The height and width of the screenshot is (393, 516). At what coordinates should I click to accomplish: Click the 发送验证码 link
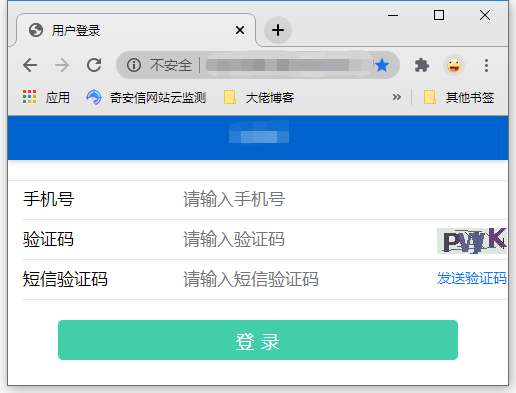(x=472, y=278)
